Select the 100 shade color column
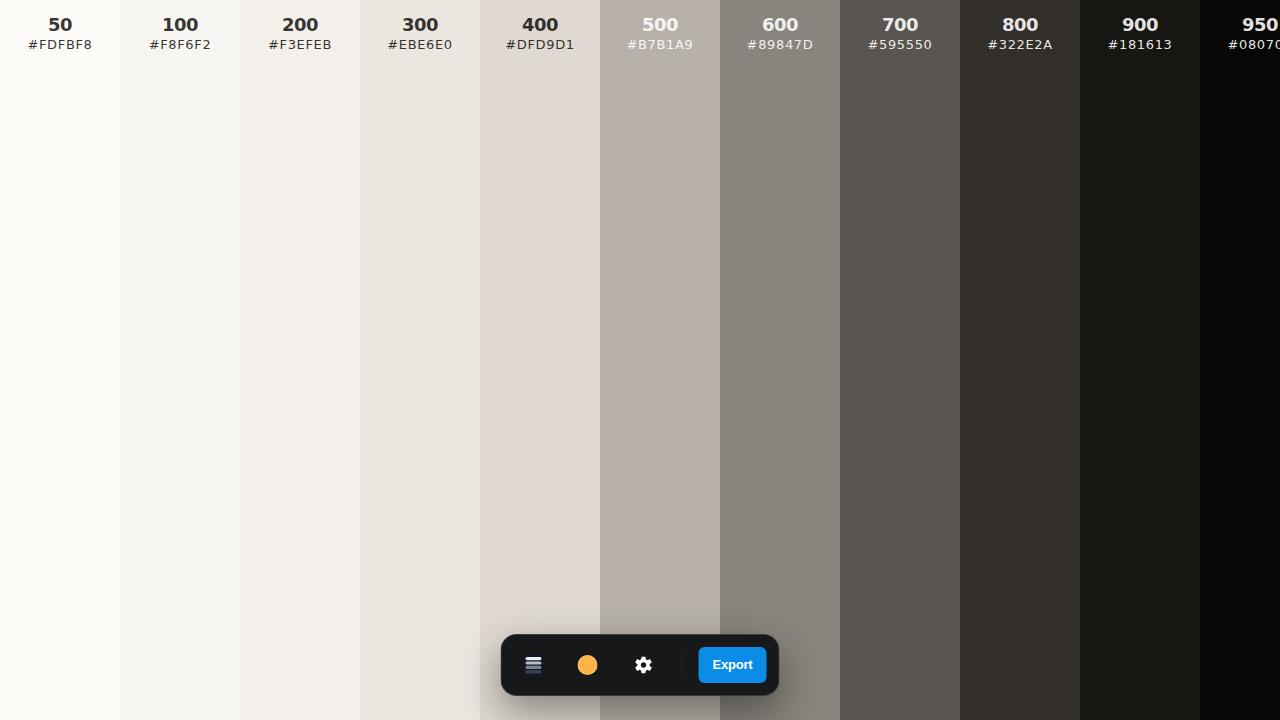Screen dimensions: 1280x720 coord(180,360)
